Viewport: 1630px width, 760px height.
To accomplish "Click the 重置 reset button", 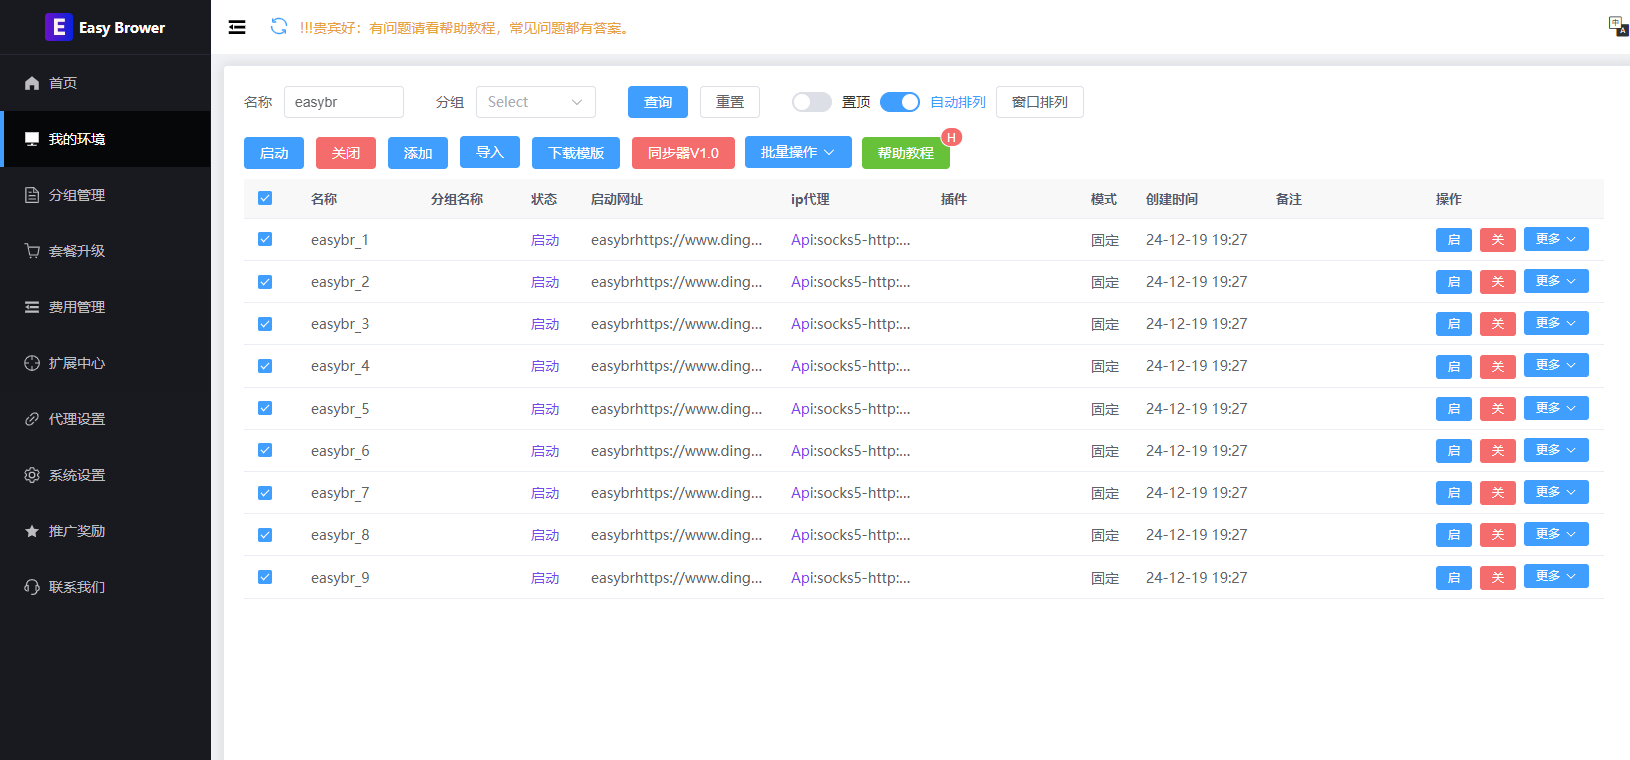I will tap(730, 102).
